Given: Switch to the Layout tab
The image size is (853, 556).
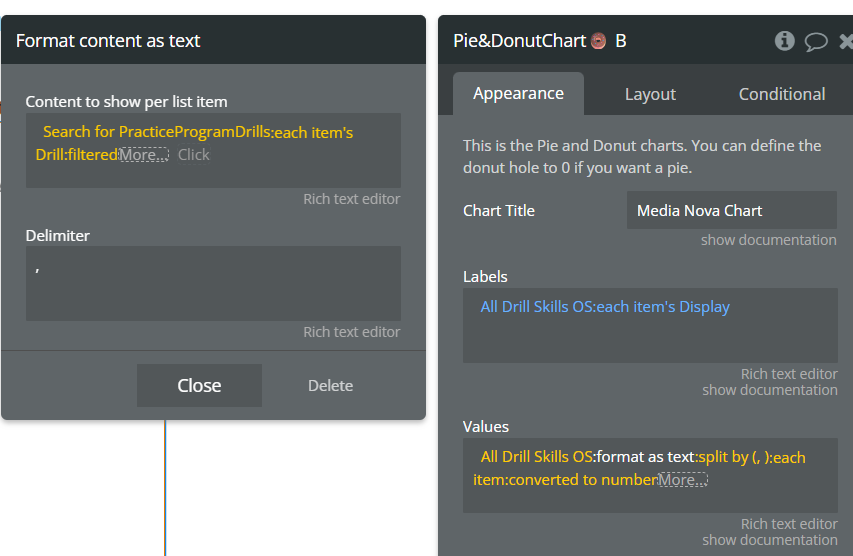Looking at the screenshot, I should point(650,94).
